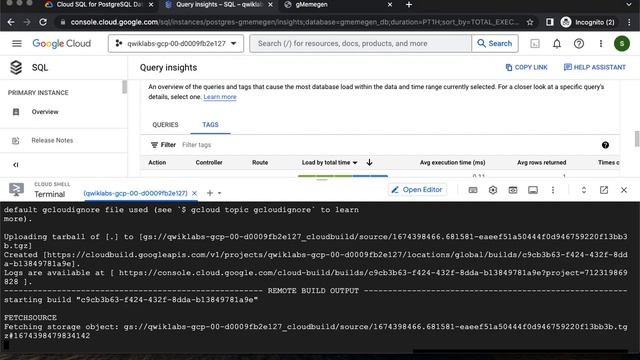The height and width of the screenshot is (360, 640).
Task: Toggle Cloud Shell panel height arrows
Action: point(584,190)
